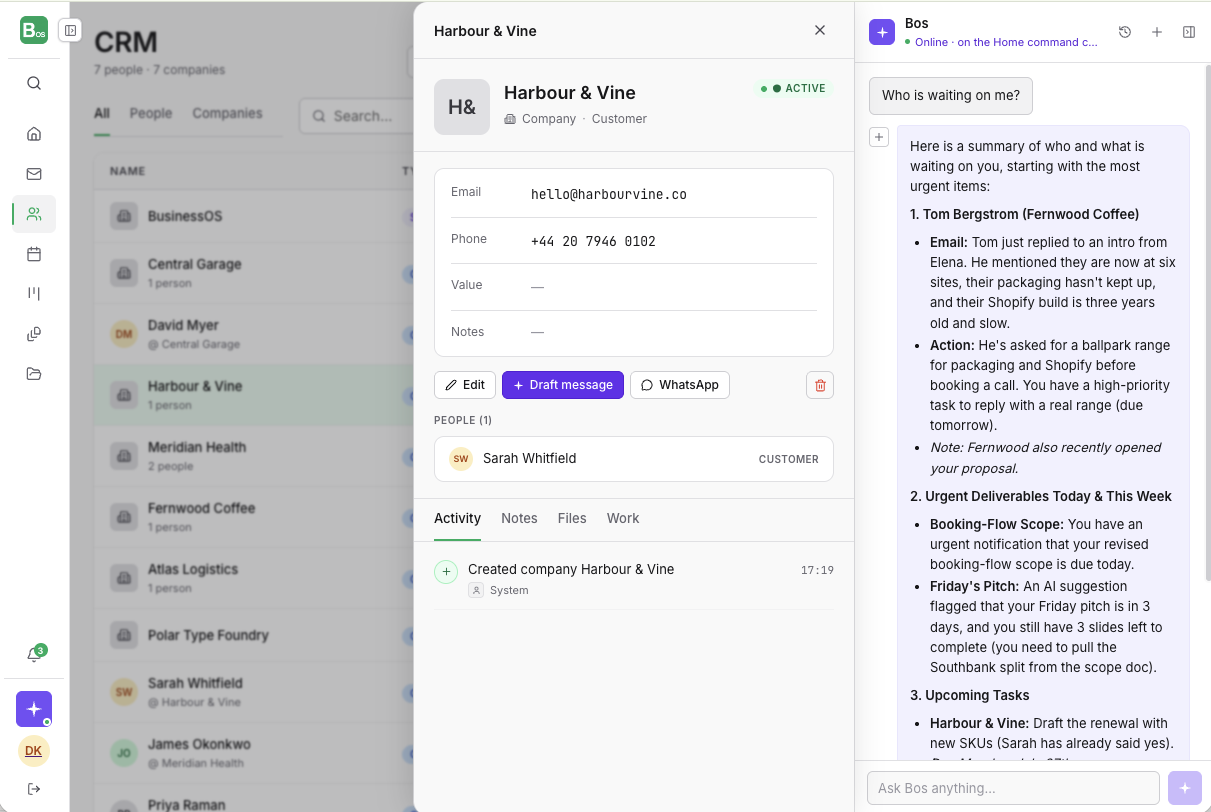The height and width of the screenshot is (812, 1211).
Task: Select the Sarah Whitfield list row
Action: point(253,691)
